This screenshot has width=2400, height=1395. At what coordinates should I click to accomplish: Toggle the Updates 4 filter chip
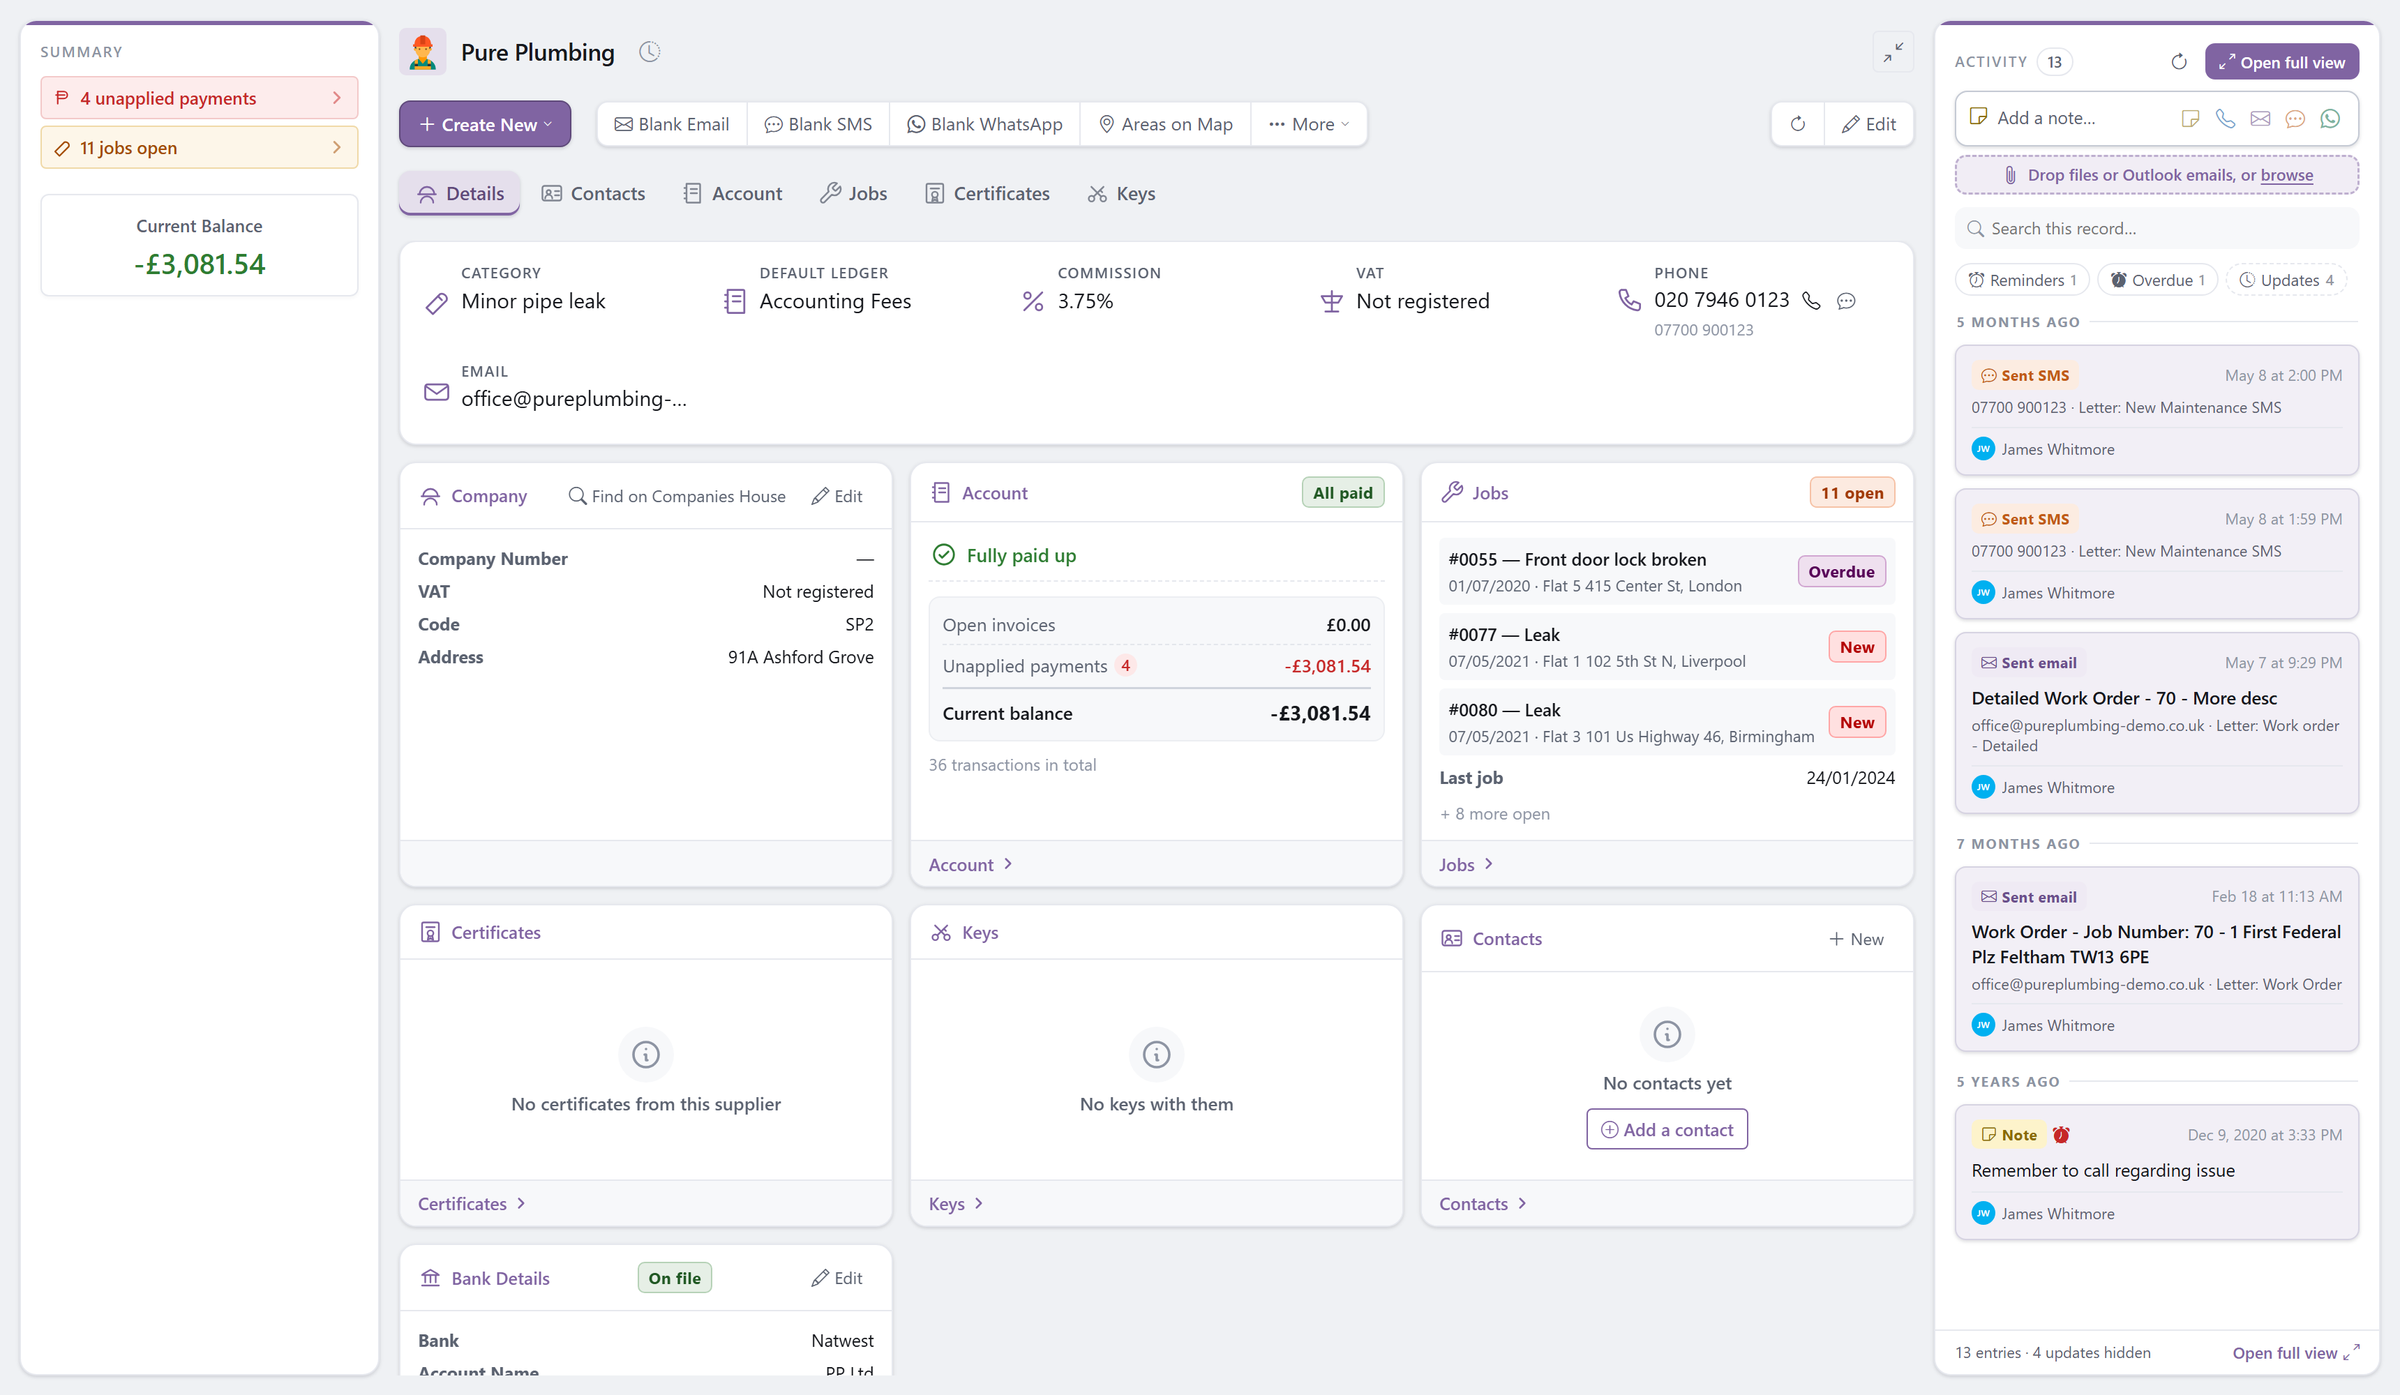point(2286,280)
